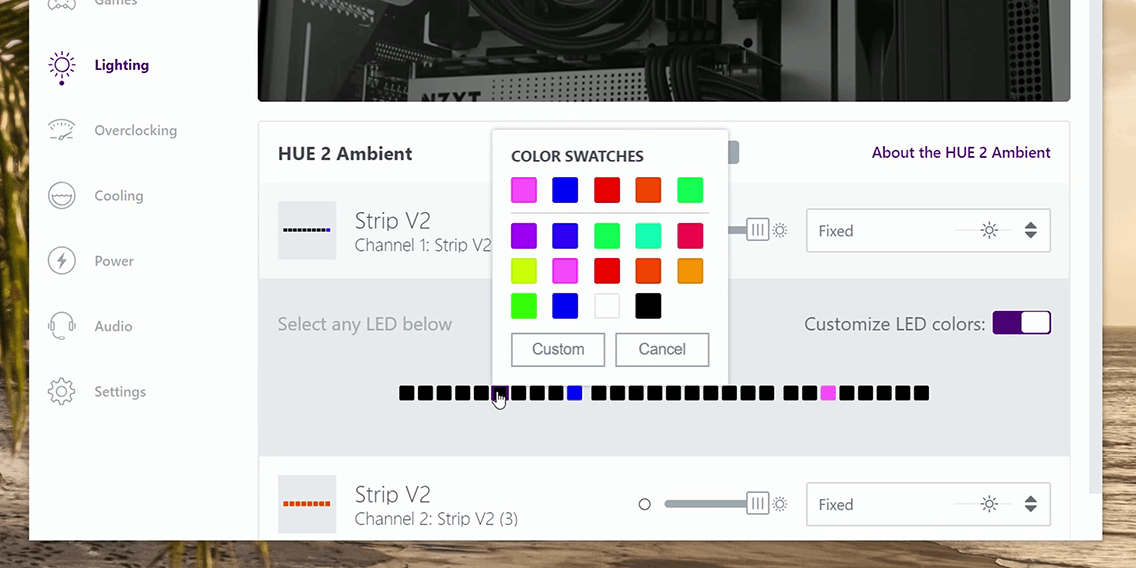Click the Audio headset icon
This screenshot has width=1136, height=568.
62,326
